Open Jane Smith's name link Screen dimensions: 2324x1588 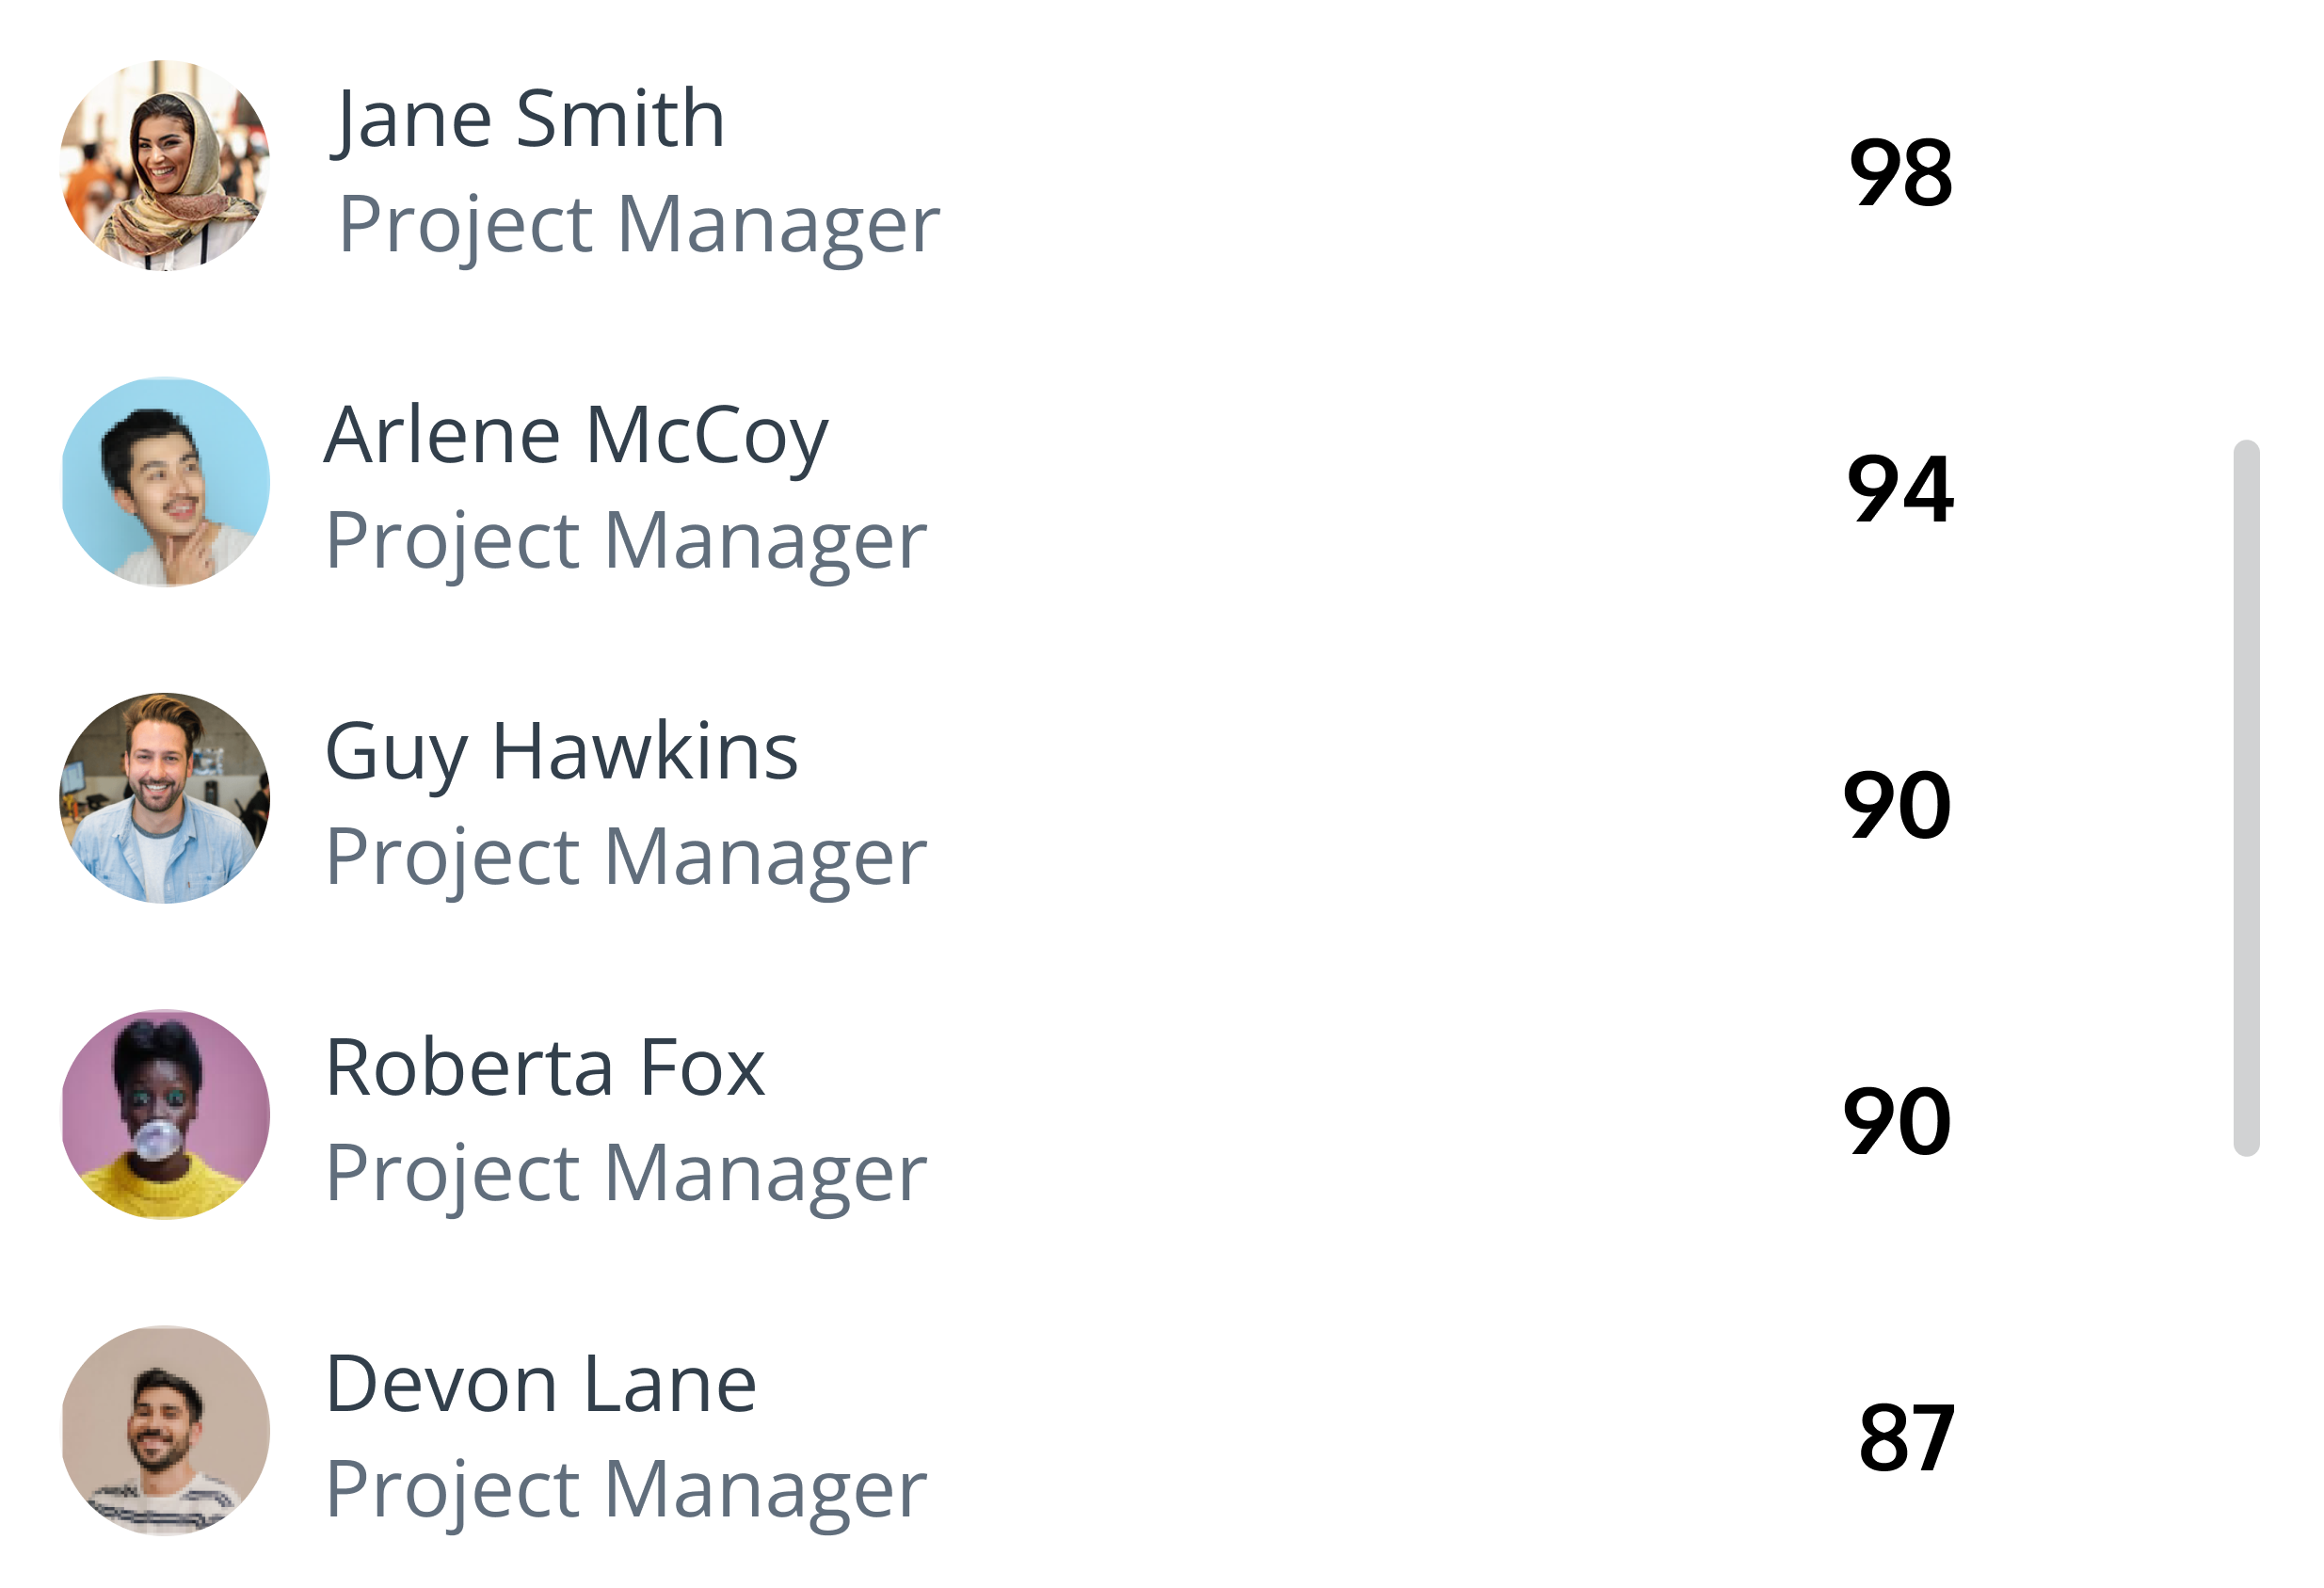528,120
